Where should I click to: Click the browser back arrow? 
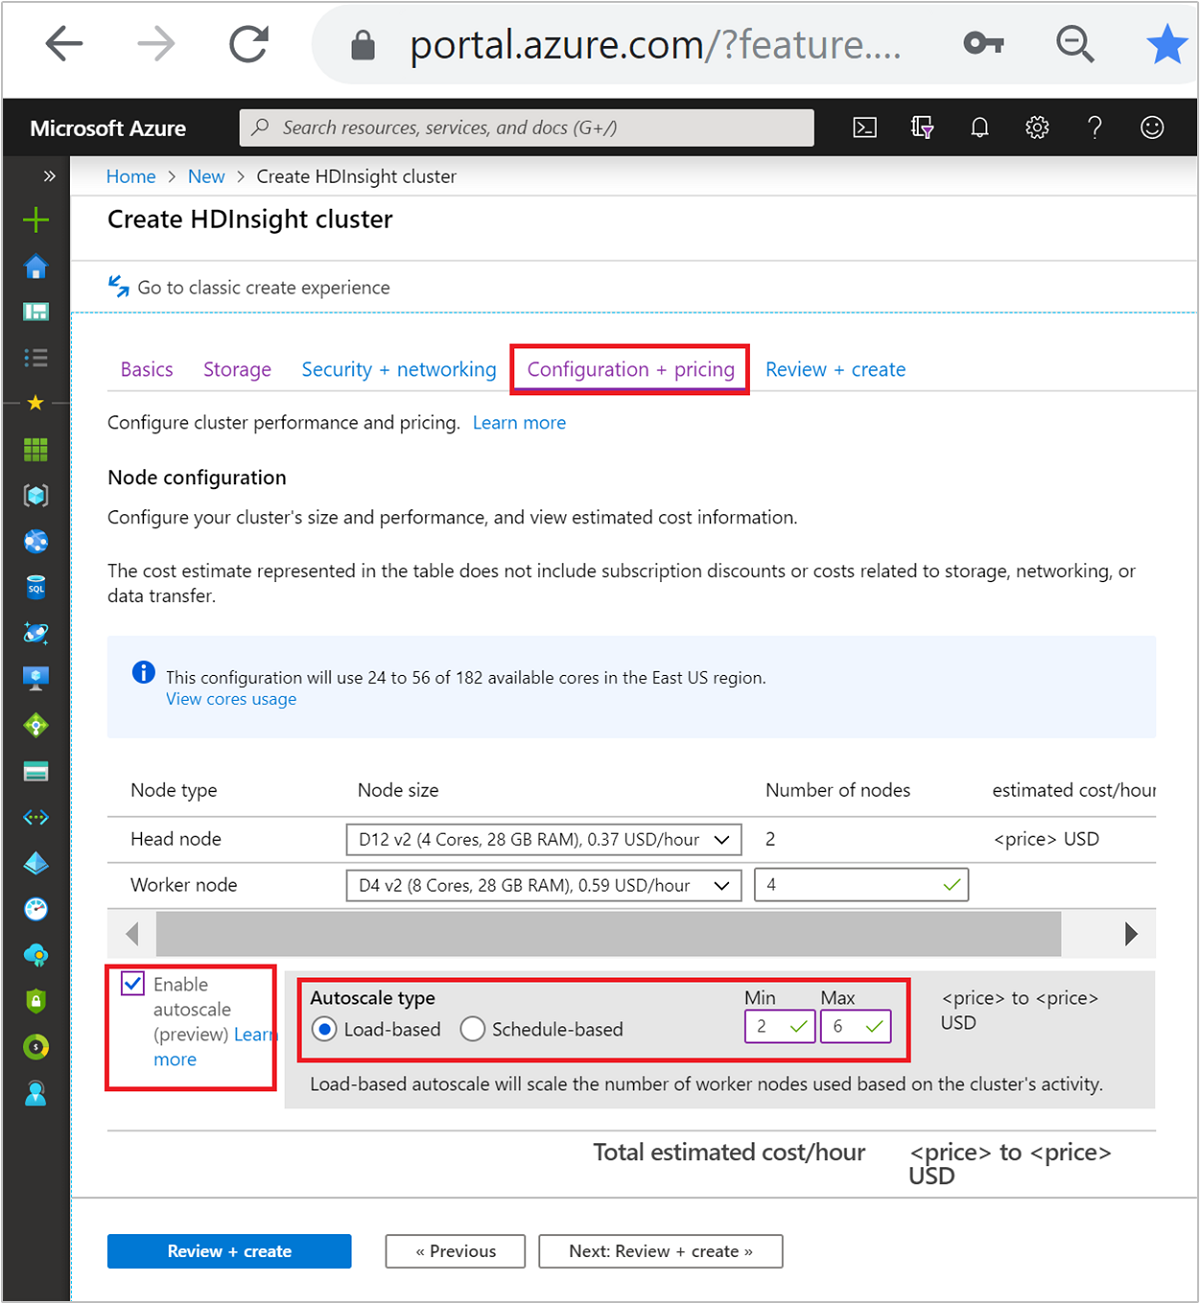click(x=64, y=44)
